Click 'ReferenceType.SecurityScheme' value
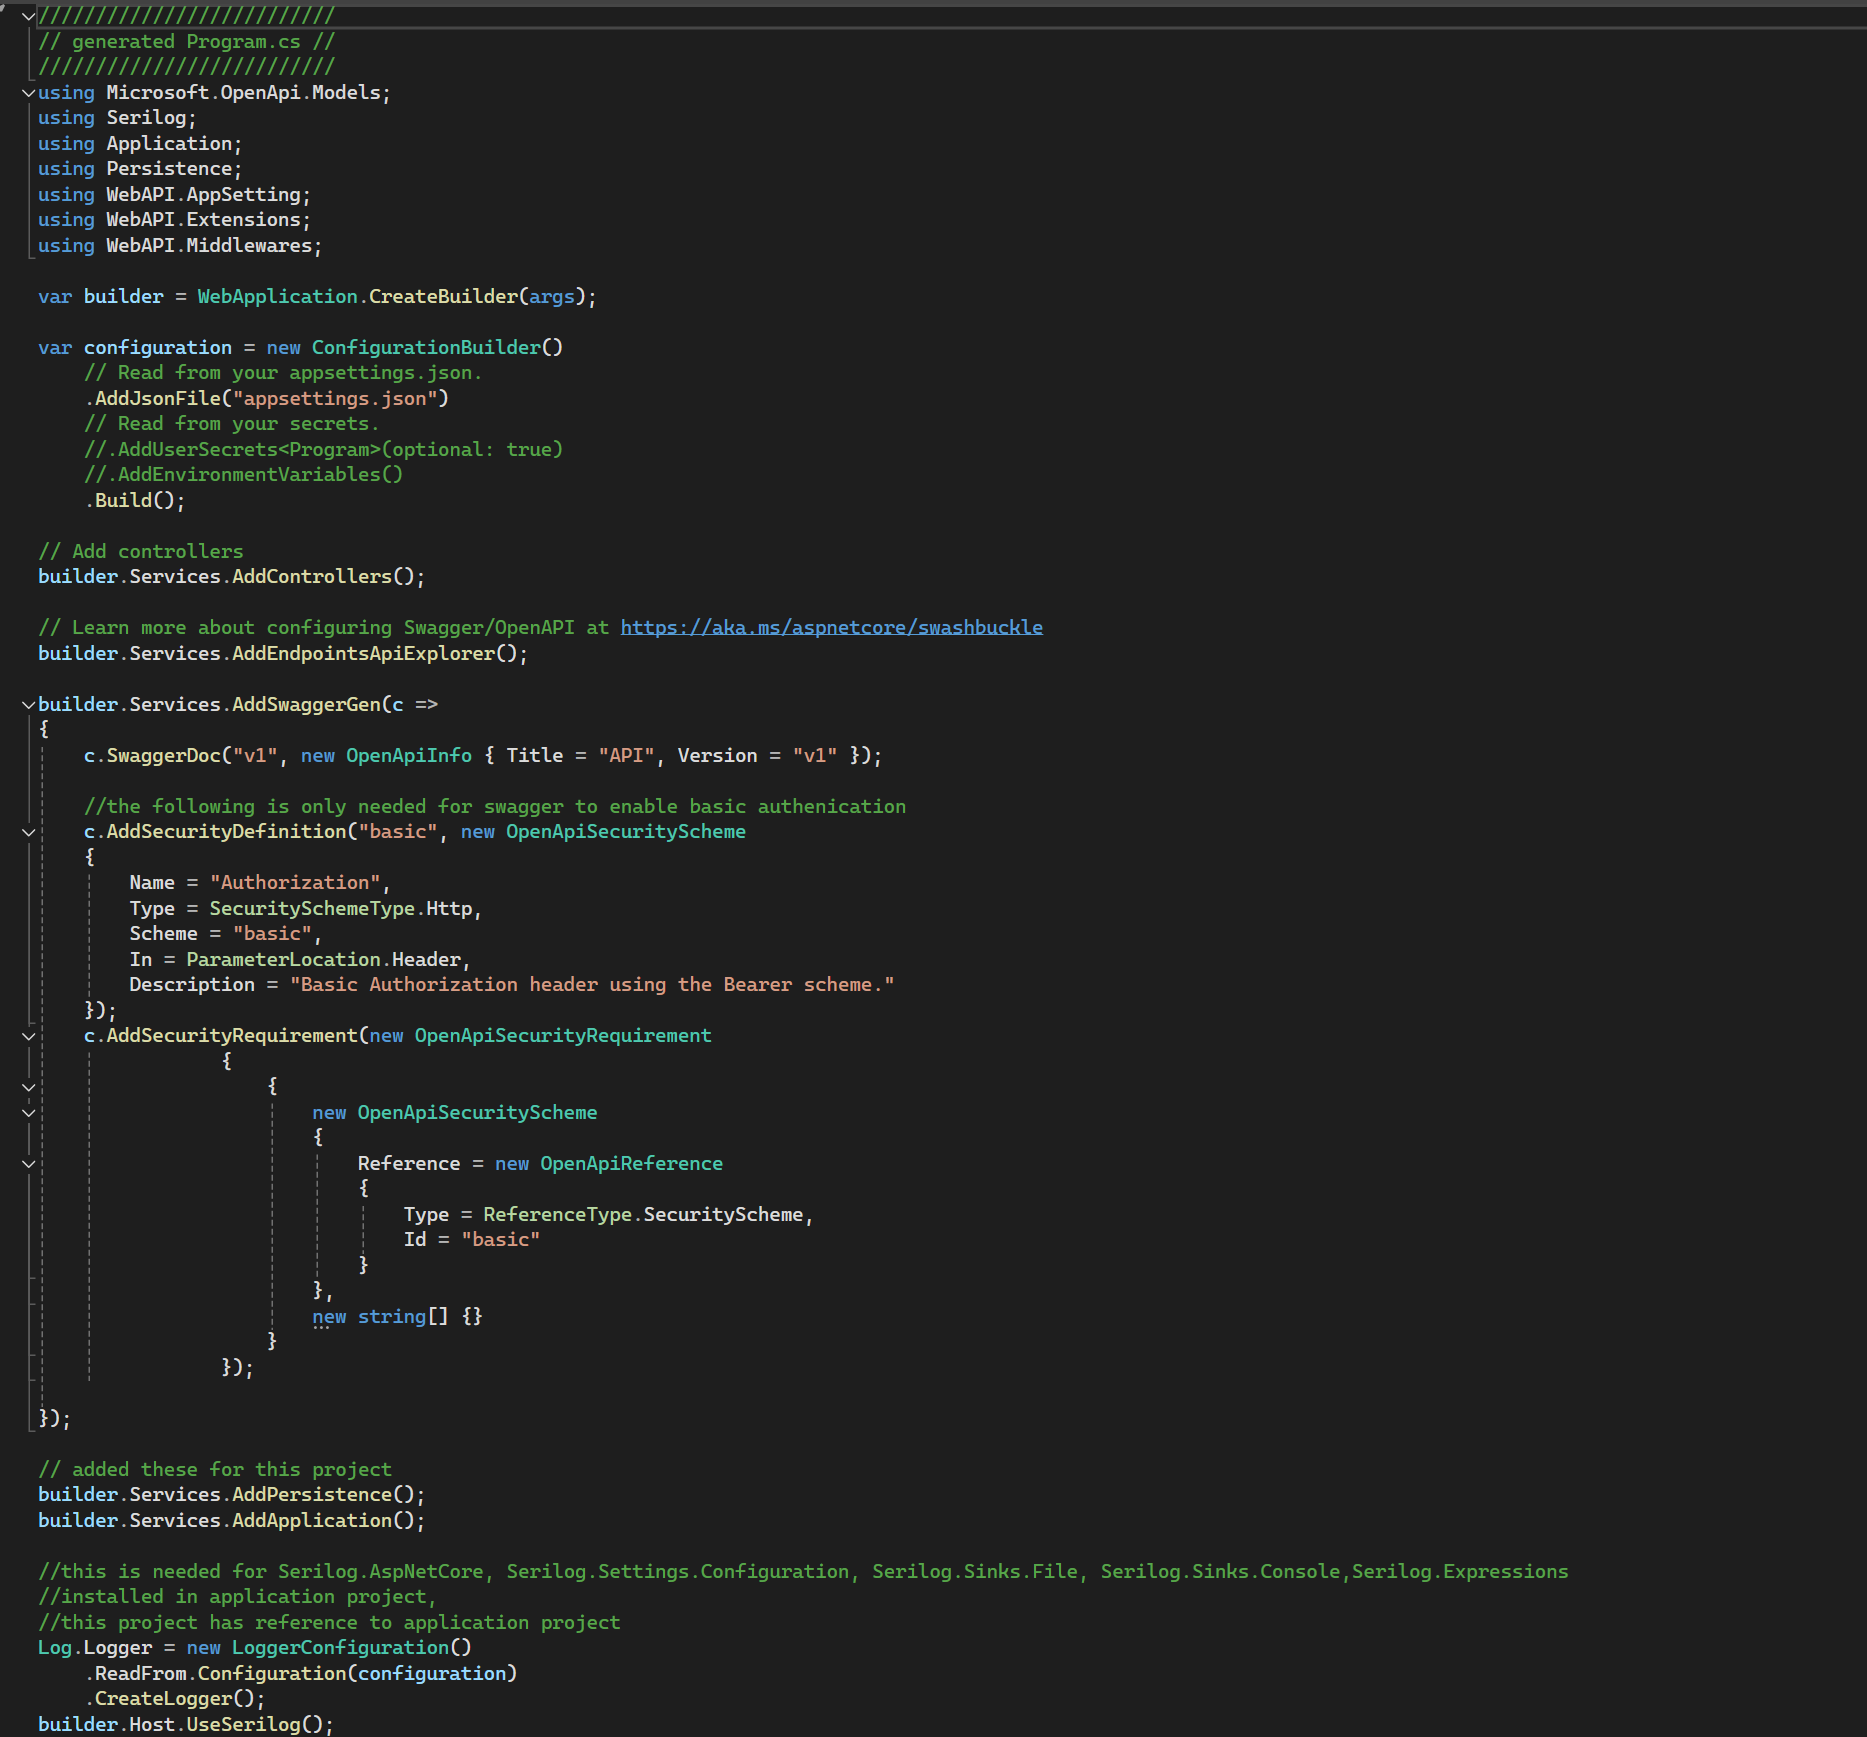Image resolution: width=1867 pixels, height=1737 pixels. click(x=643, y=1214)
